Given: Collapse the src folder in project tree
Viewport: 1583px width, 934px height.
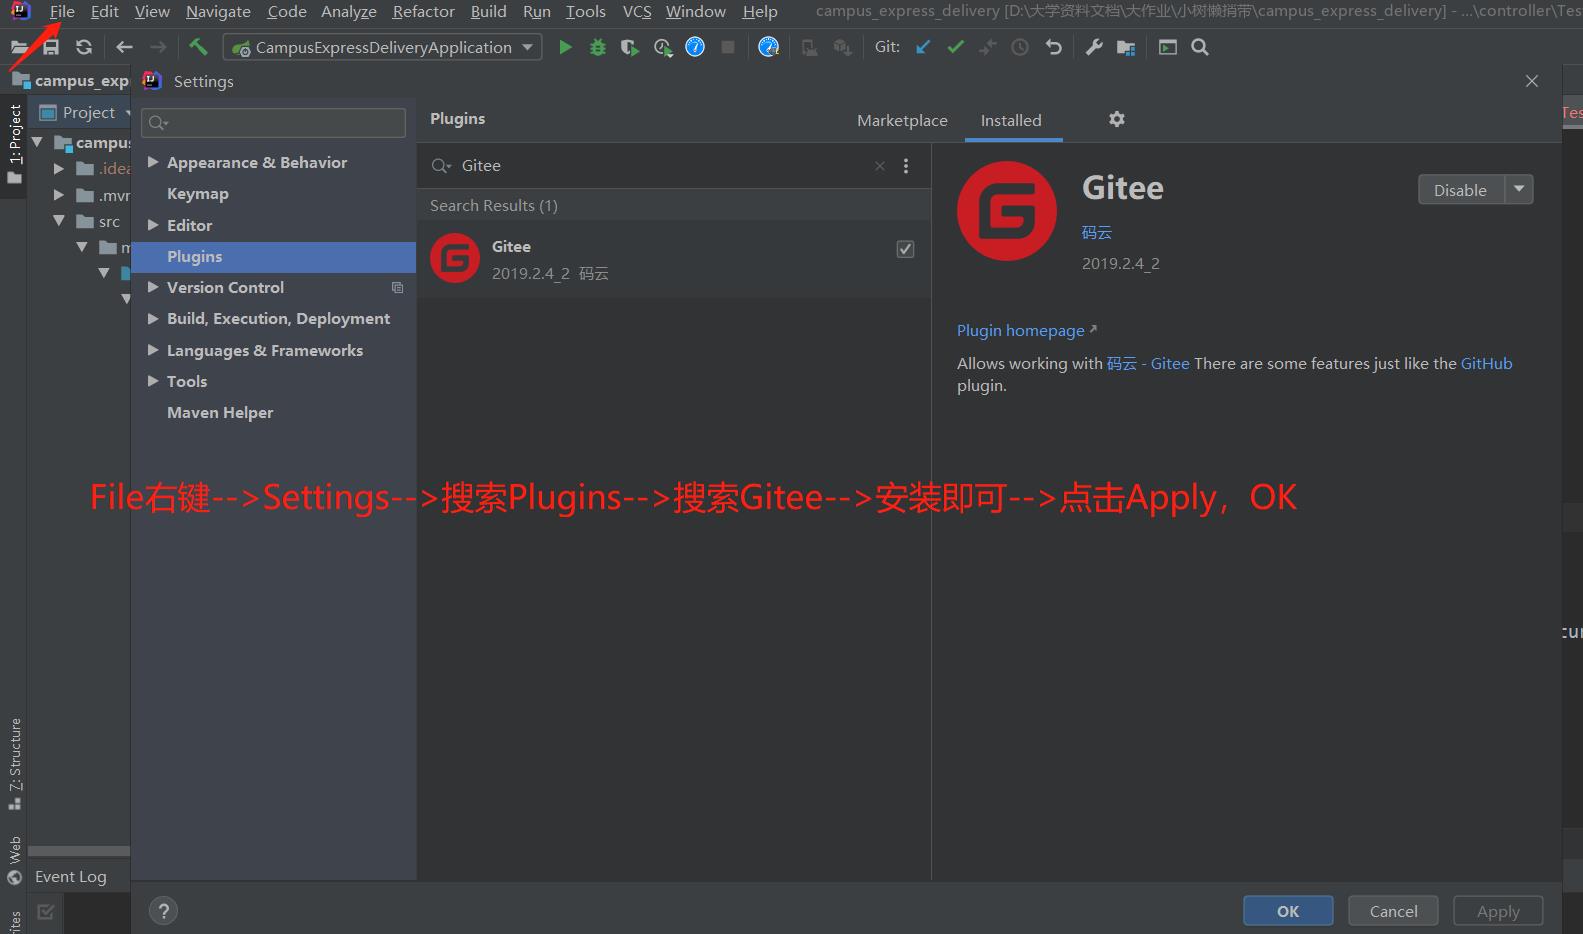Looking at the screenshot, I should pyautogui.click(x=59, y=221).
